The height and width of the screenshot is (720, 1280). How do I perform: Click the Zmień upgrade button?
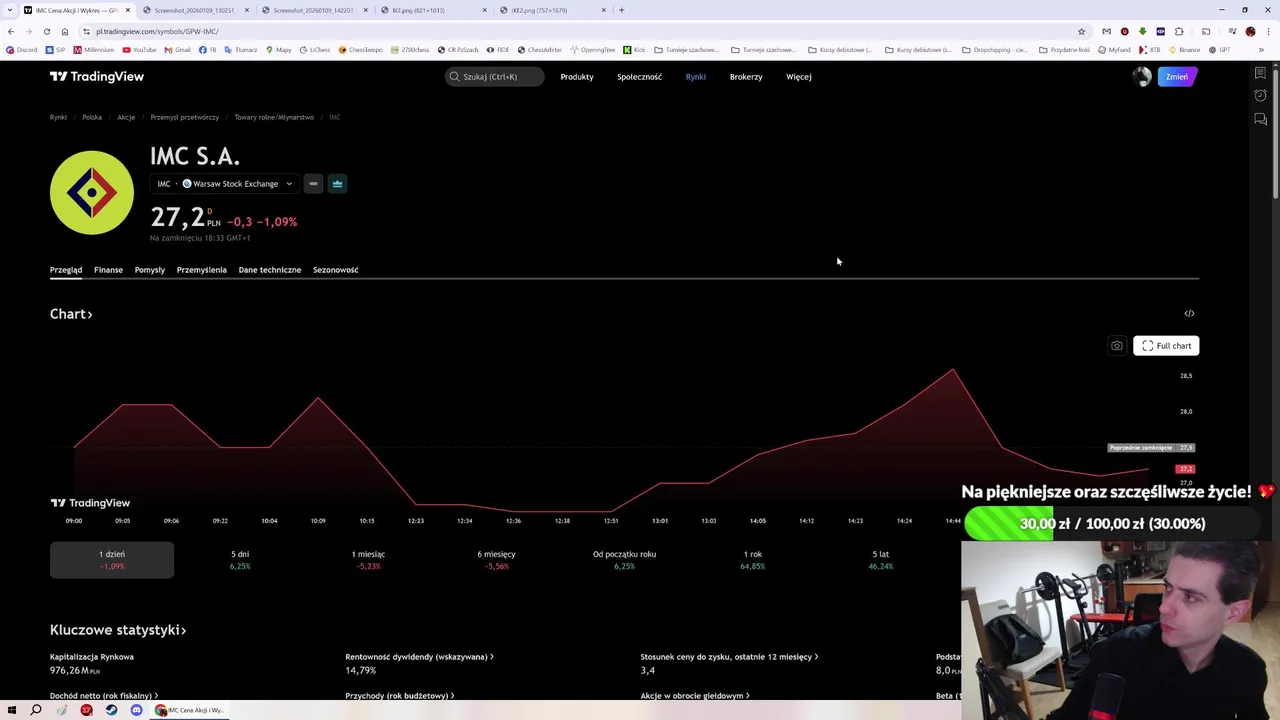click(x=1177, y=77)
